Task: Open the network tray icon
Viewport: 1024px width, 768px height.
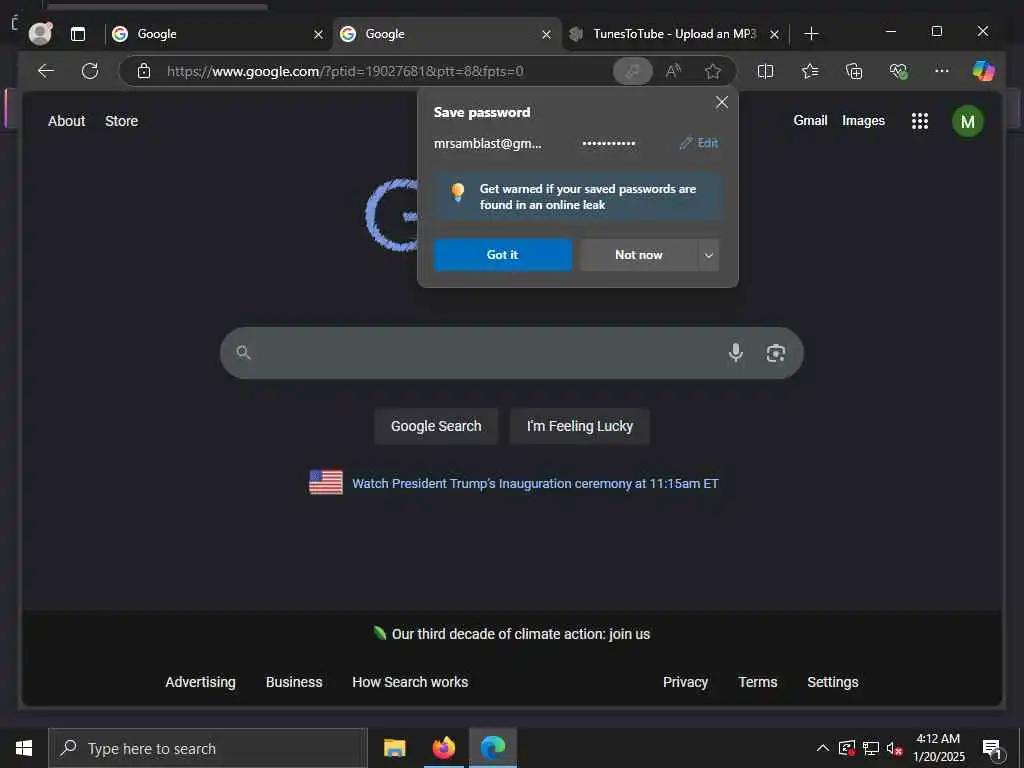Action: point(871,748)
